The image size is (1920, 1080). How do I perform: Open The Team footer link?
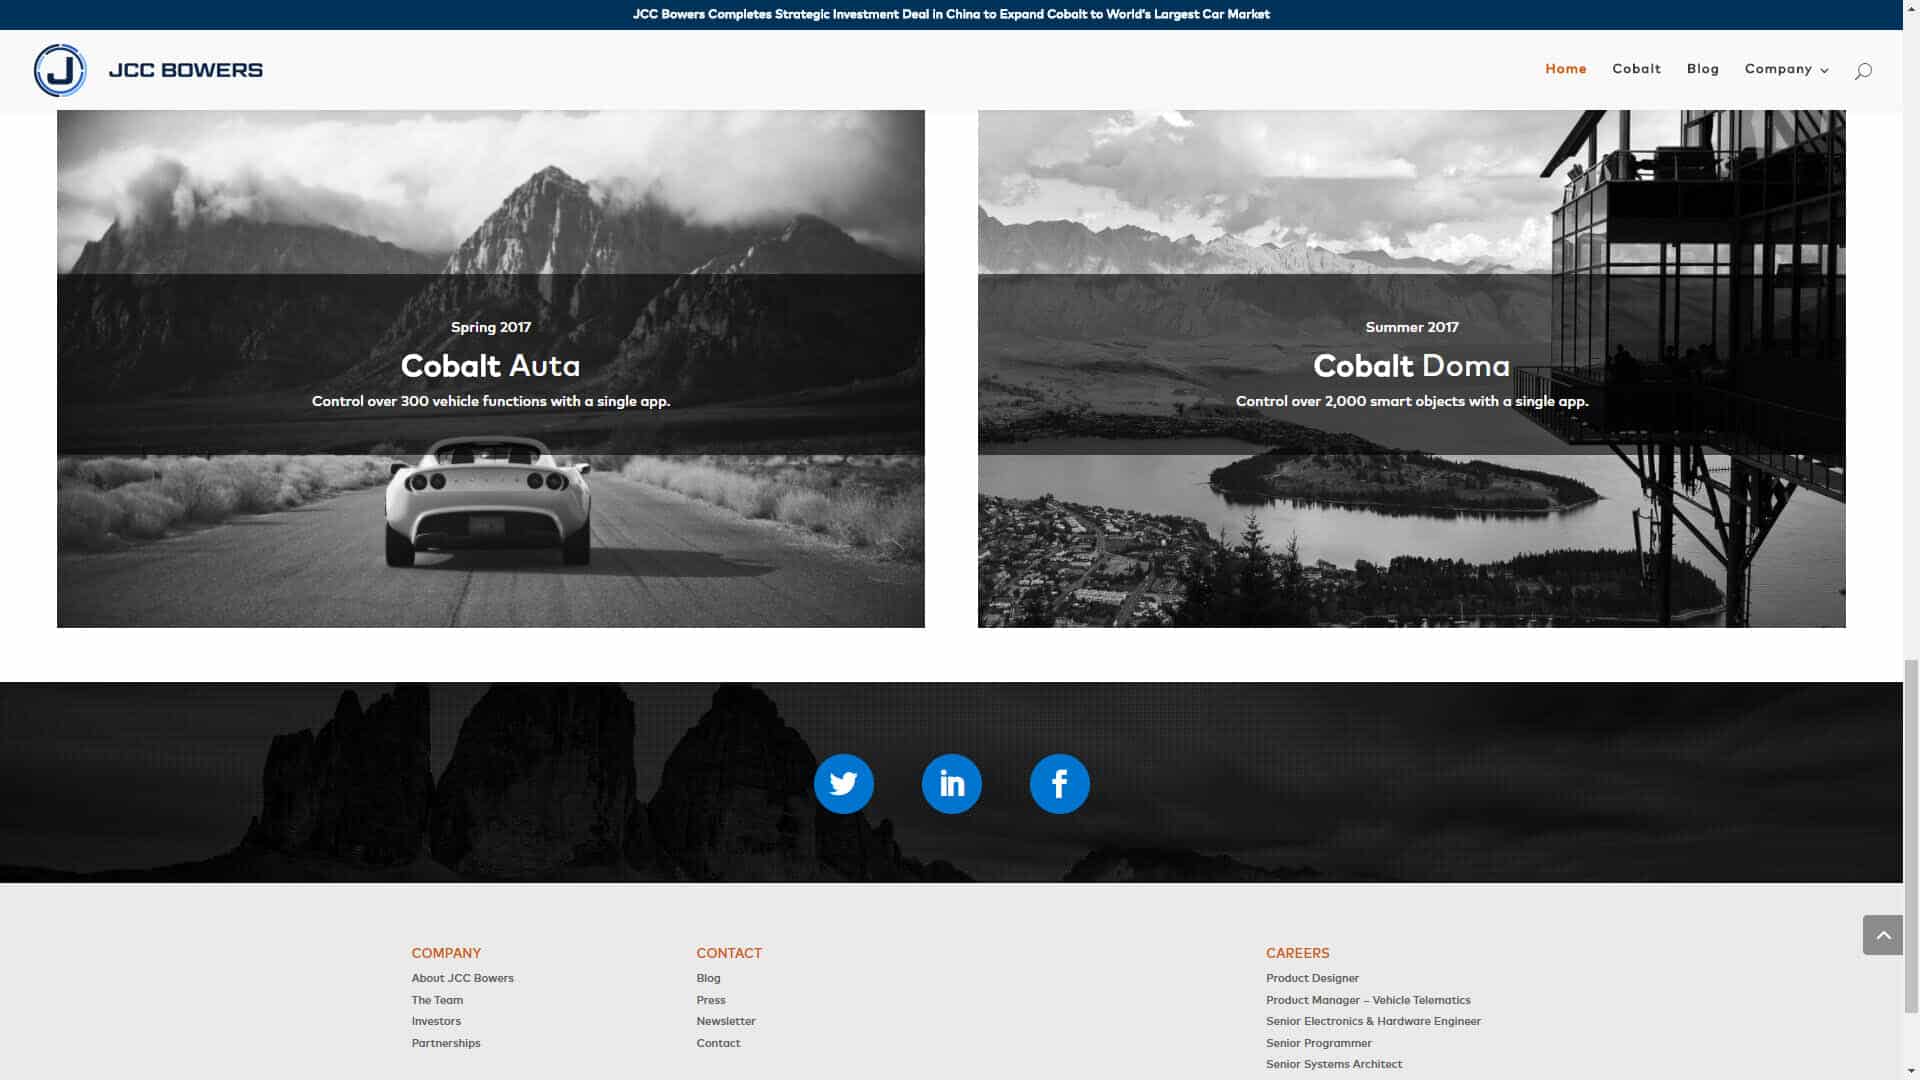437,1000
